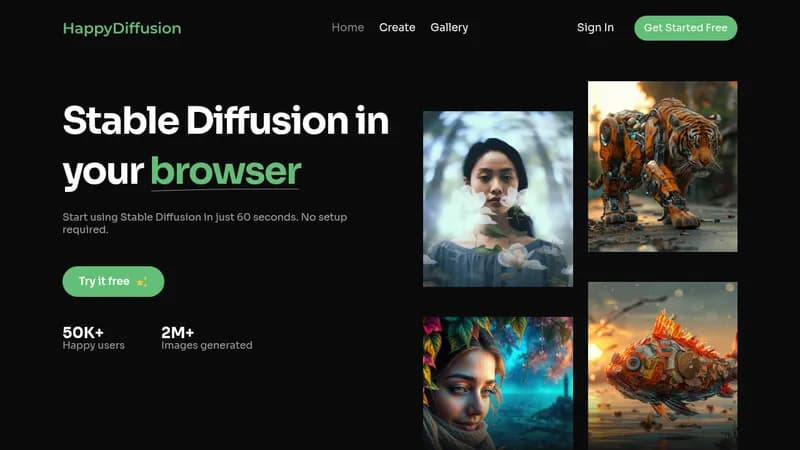Click the 'Stable Diffusion in' headline
The image size is (800, 450).
tap(226, 120)
